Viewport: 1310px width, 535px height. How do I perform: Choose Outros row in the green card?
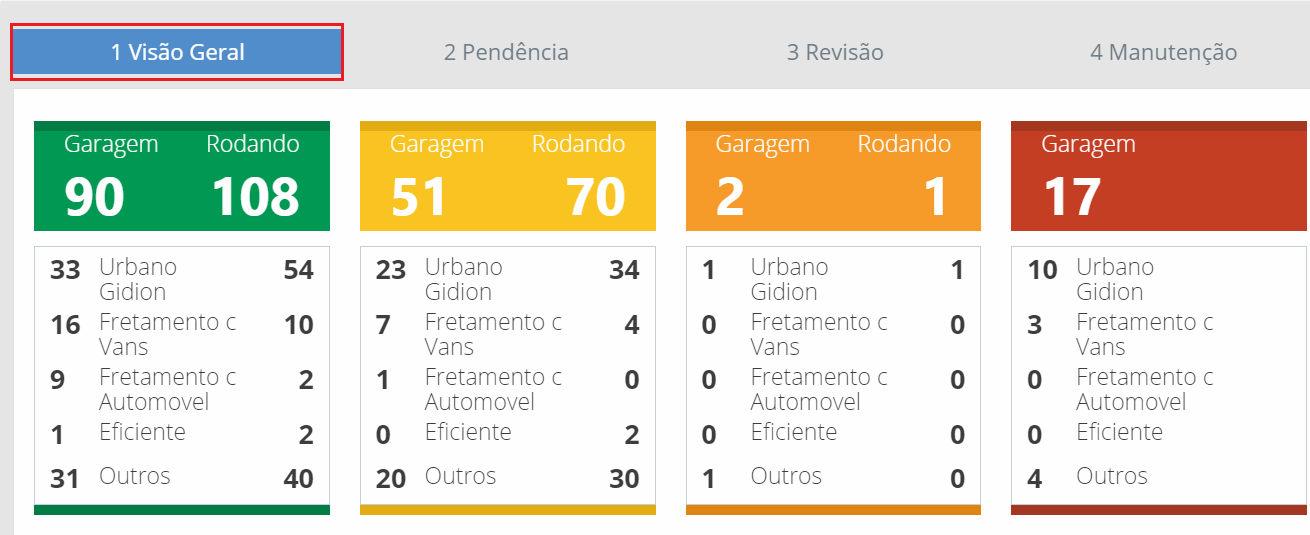135,476
